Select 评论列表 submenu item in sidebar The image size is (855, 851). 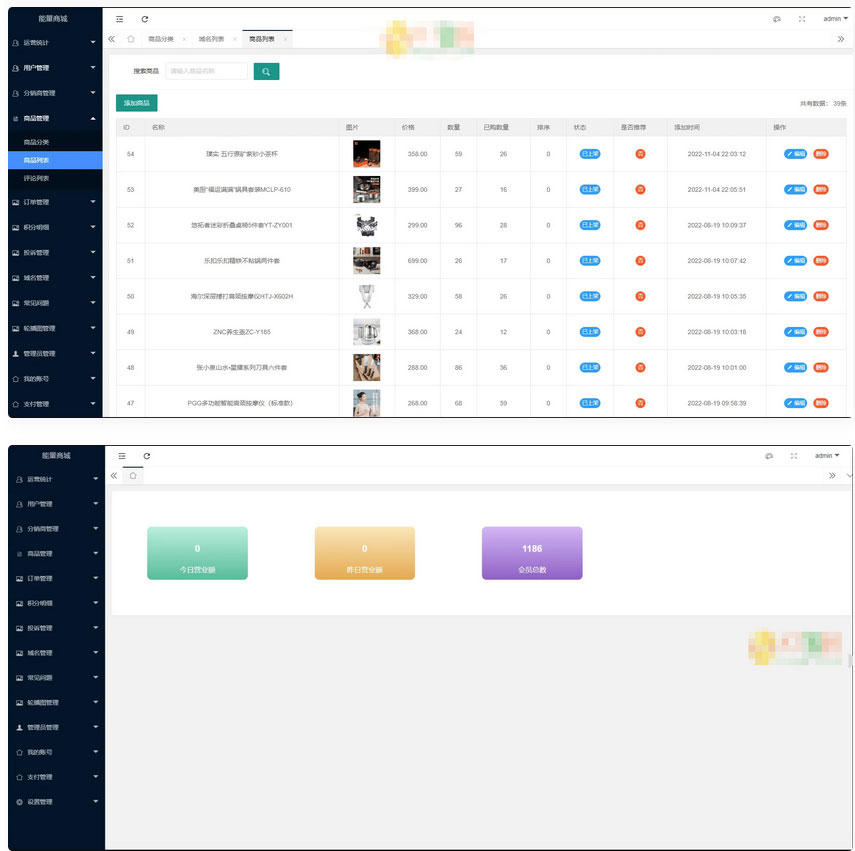click(55, 178)
